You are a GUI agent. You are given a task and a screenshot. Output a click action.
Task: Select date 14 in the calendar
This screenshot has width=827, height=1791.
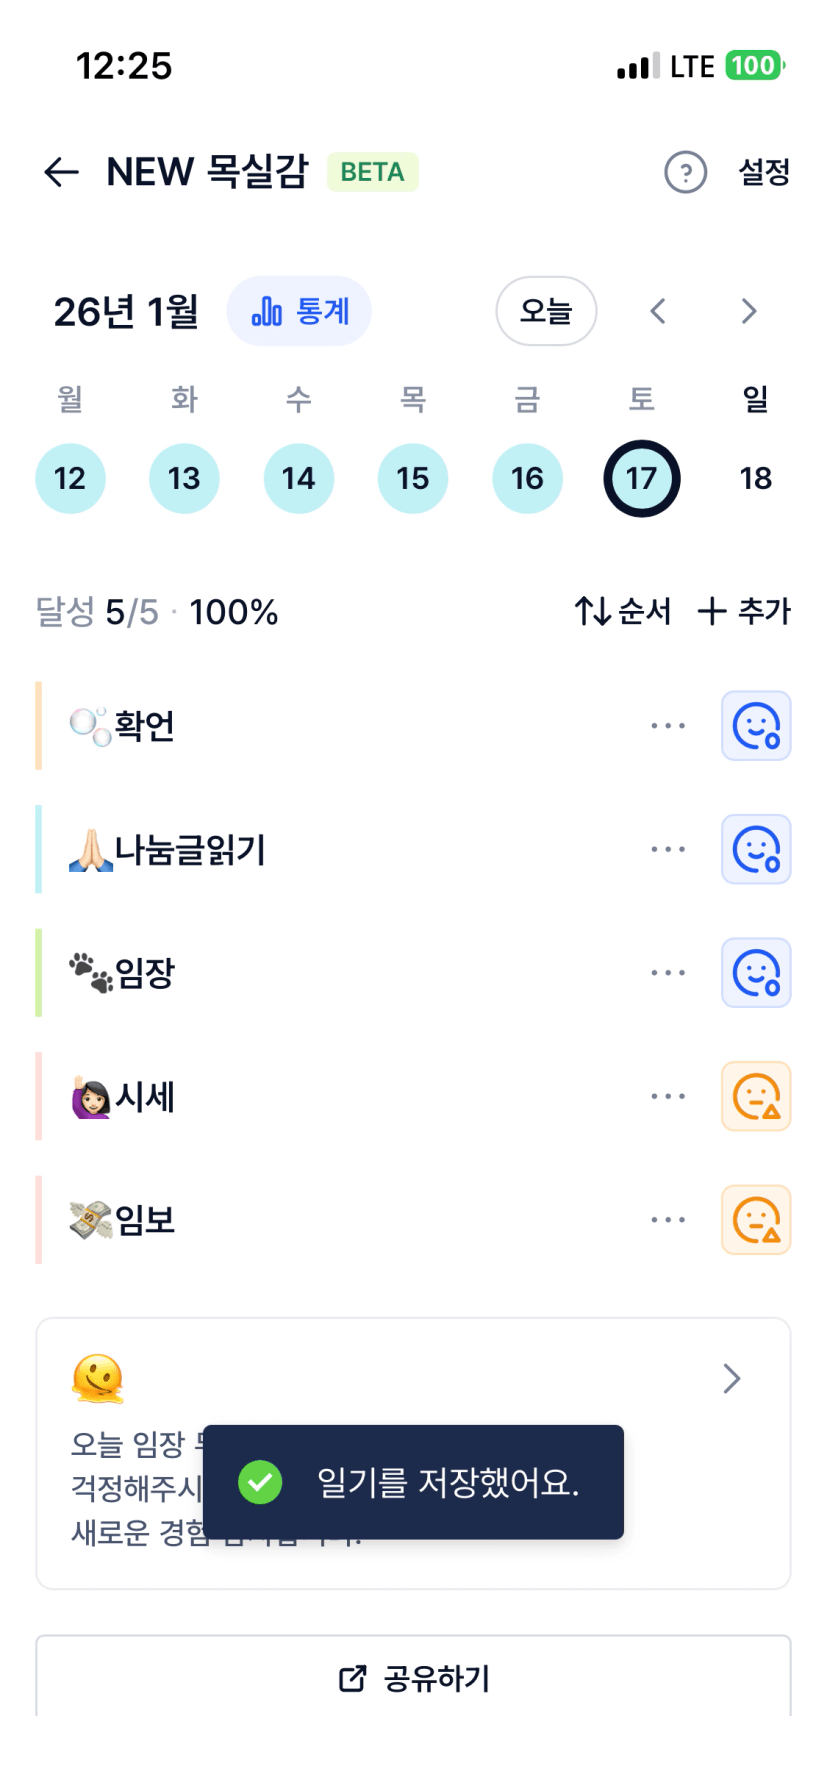point(298,478)
